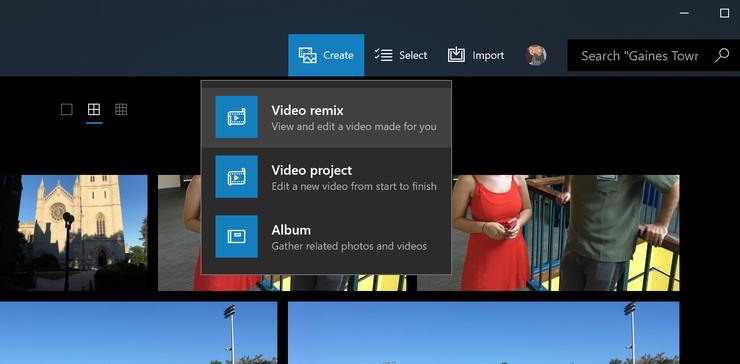Open bottom-right stadium light sky photo
The width and height of the screenshot is (740, 364).
click(x=484, y=333)
